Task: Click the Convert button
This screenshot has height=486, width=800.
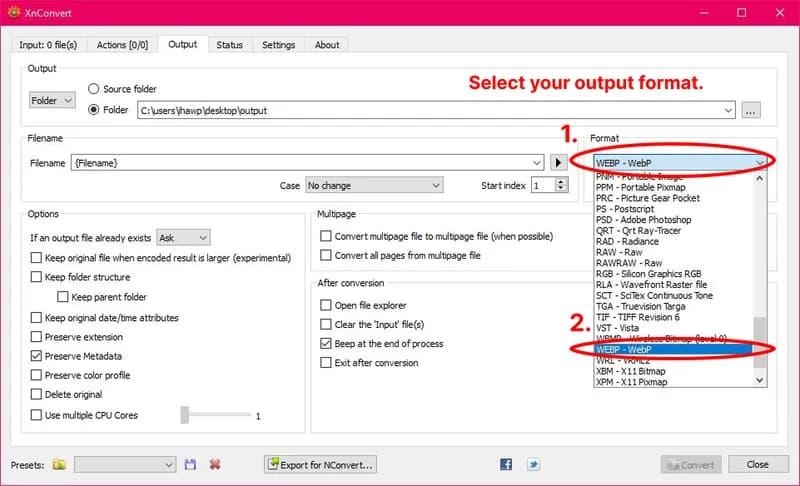Action: [691, 465]
